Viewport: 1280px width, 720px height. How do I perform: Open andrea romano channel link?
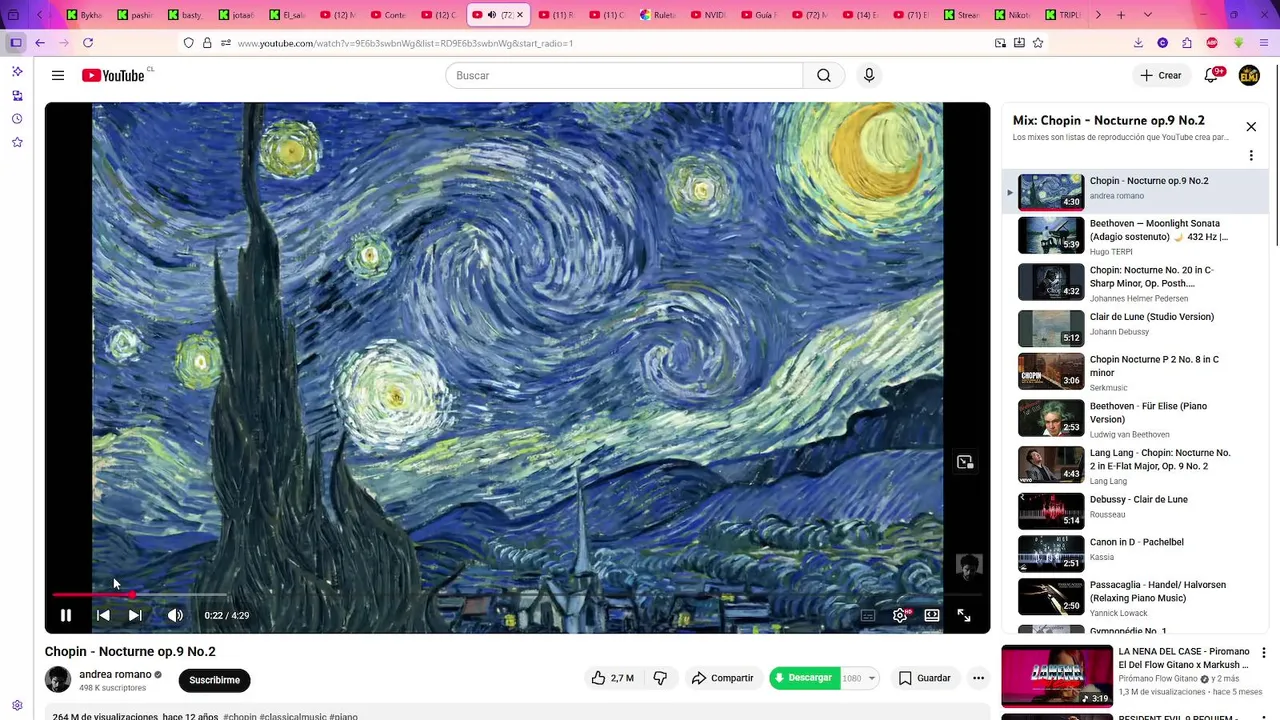(x=115, y=674)
